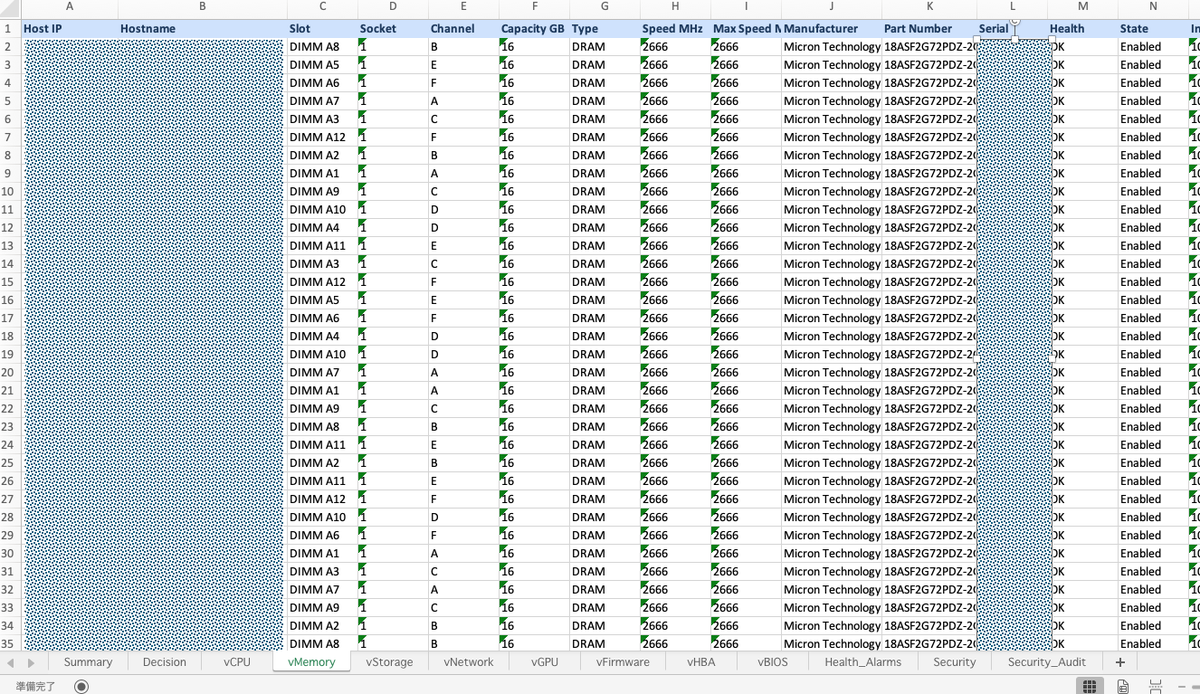Select column B header
Viewport: 1200px width, 694px height.
tap(202, 7)
